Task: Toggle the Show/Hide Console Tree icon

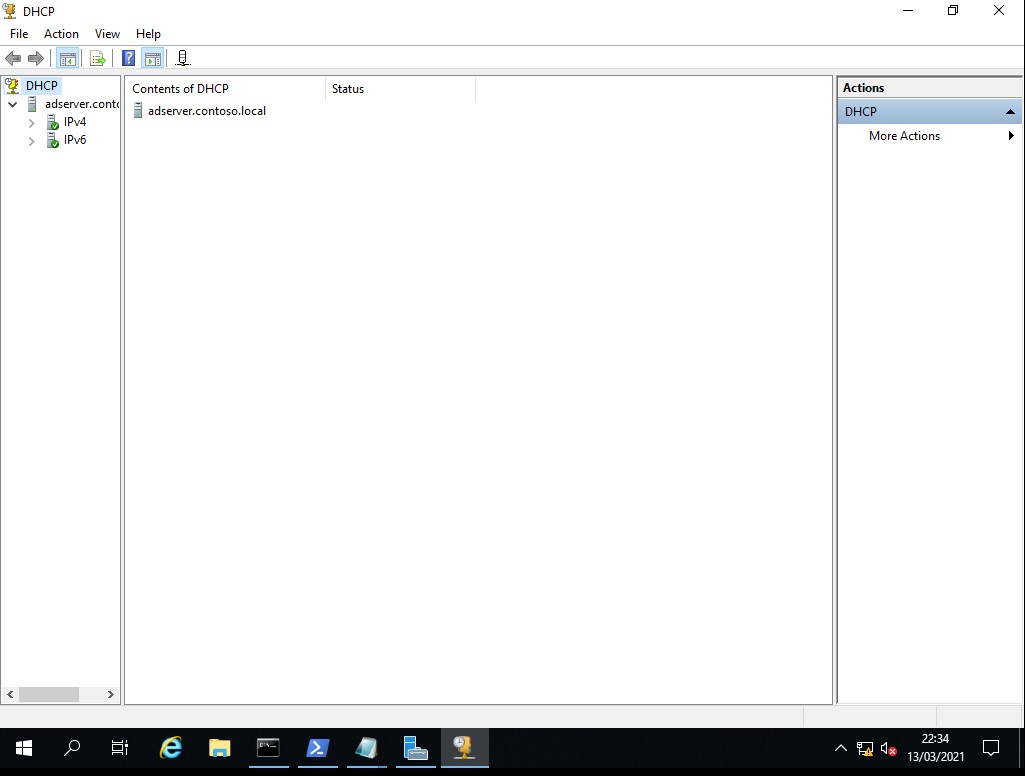Action: (x=68, y=59)
